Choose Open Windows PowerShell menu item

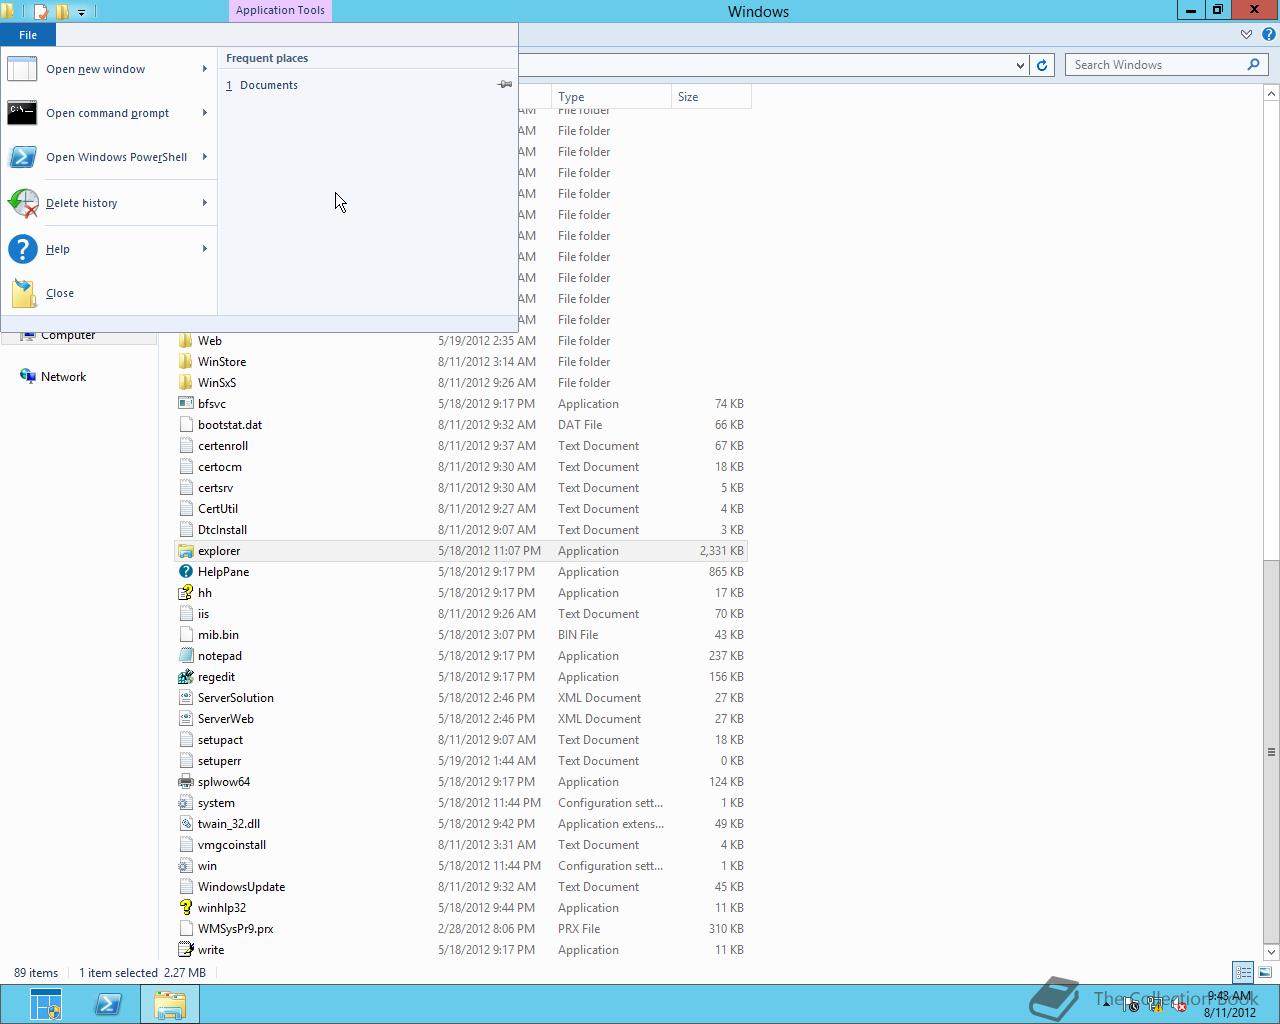click(109, 157)
